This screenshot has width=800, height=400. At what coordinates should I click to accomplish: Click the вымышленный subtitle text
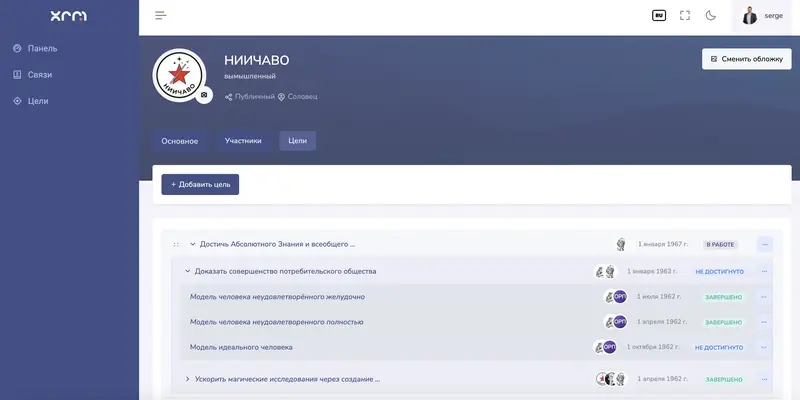click(250, 76)
